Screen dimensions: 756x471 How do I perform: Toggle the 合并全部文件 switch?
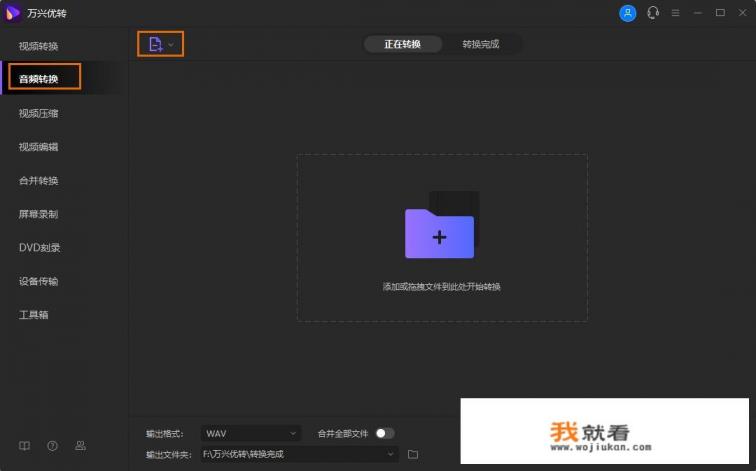coord(385,433)
